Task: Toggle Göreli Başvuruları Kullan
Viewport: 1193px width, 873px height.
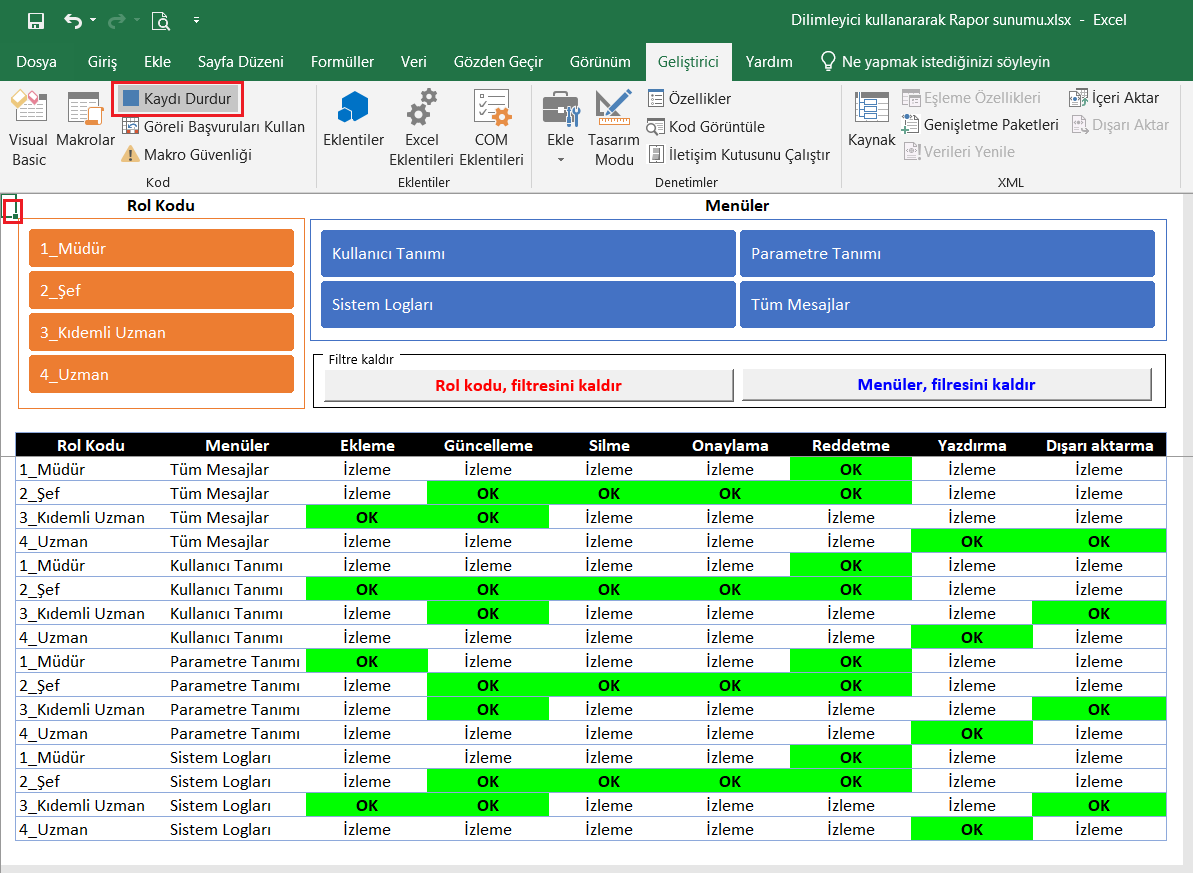Action: click(214, 127)
